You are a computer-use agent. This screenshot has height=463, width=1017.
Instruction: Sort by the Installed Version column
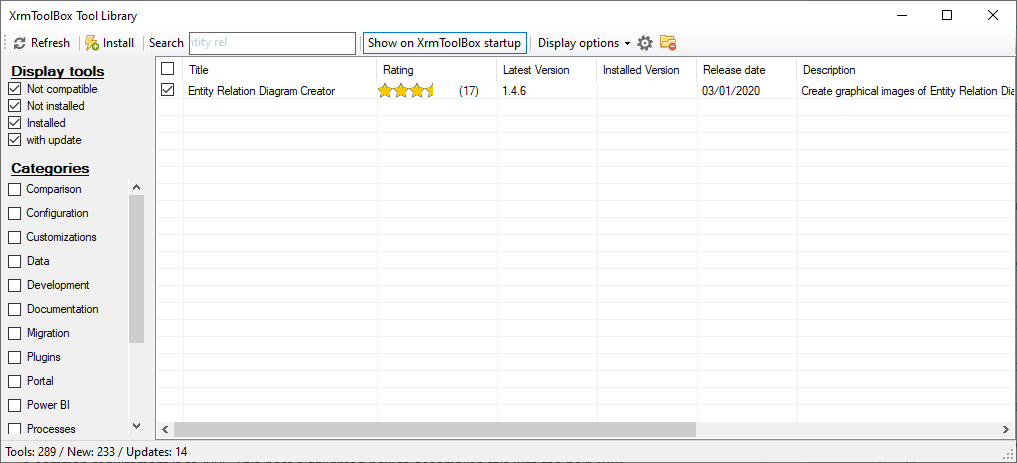647,70
